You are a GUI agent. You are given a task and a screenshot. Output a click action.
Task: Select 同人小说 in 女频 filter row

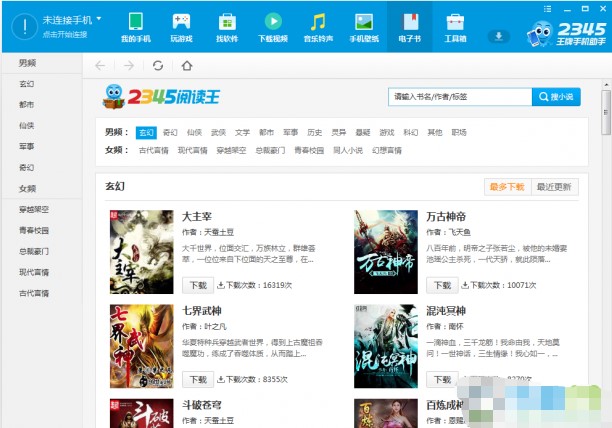tap(348, 150)
